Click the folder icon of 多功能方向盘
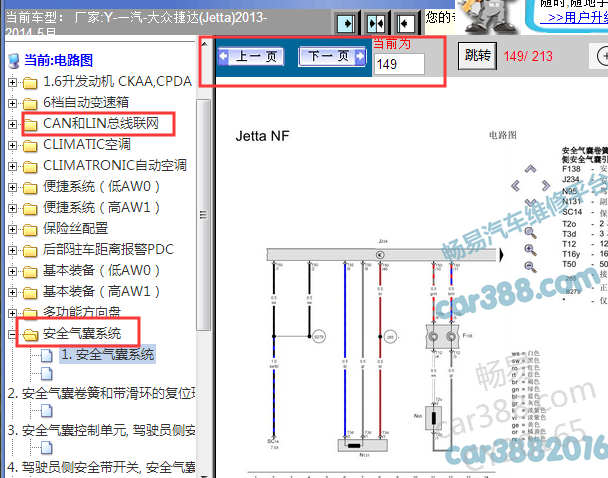 [x=30, y=312]
